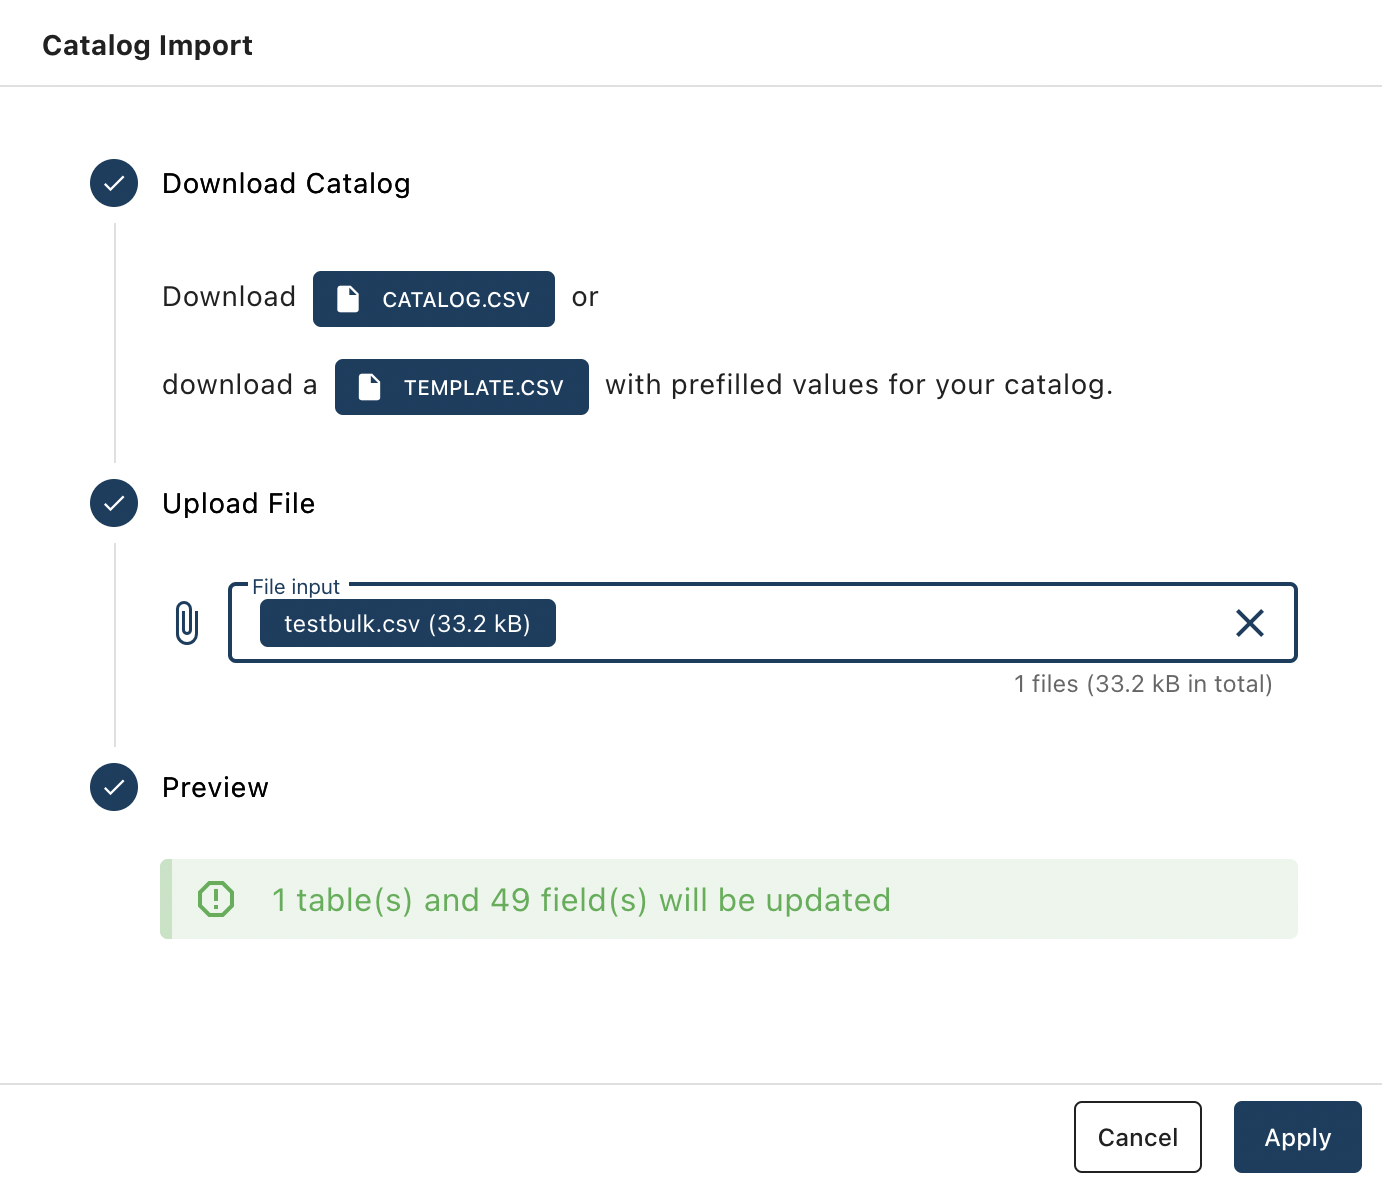Download the CATALOG.CSV file

pos(434,299)
